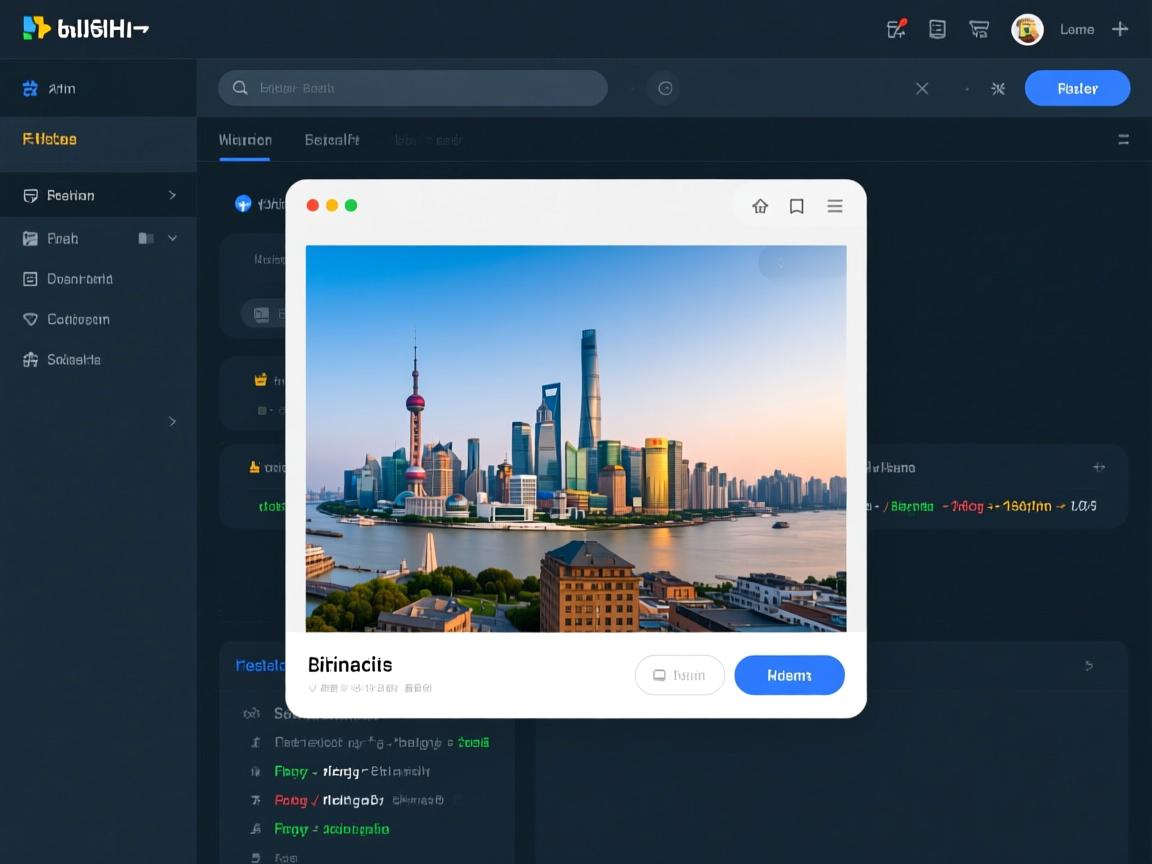Click the Shanghai skyline image
Screen dimensions: 1152x864
575,438
